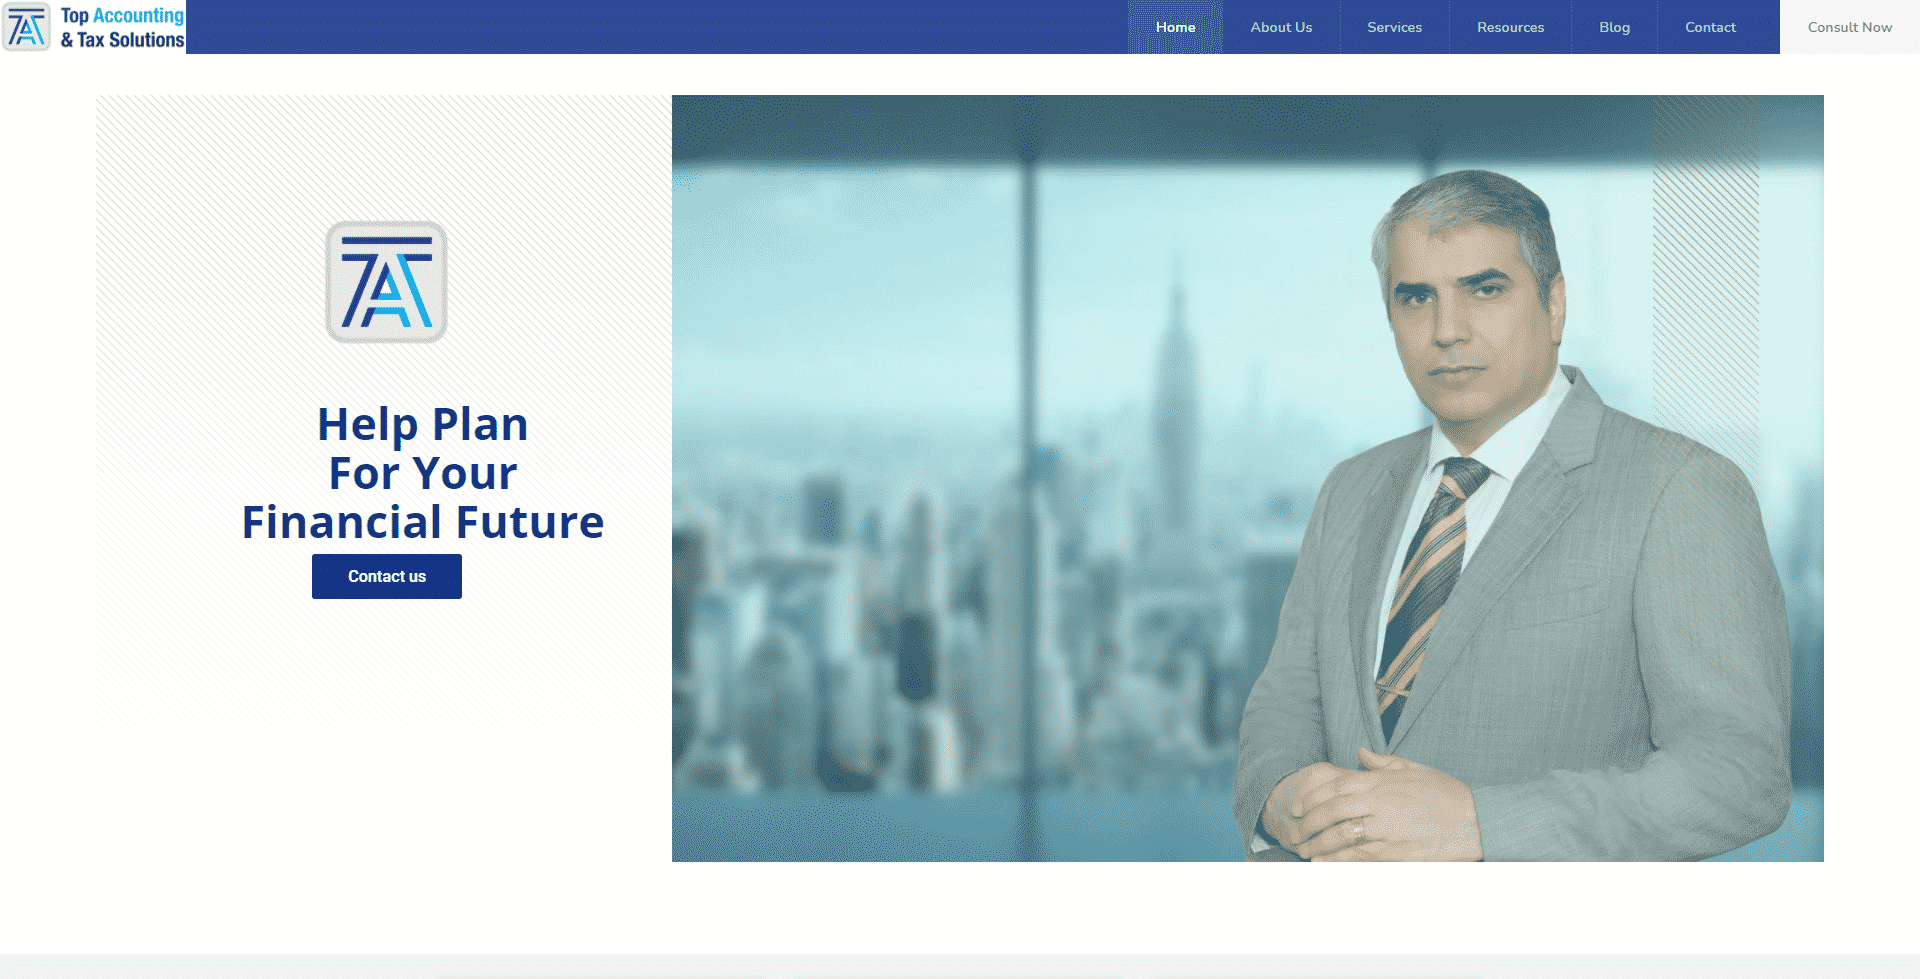
Task: Click the Contact us button
Action: pos(387,576)
